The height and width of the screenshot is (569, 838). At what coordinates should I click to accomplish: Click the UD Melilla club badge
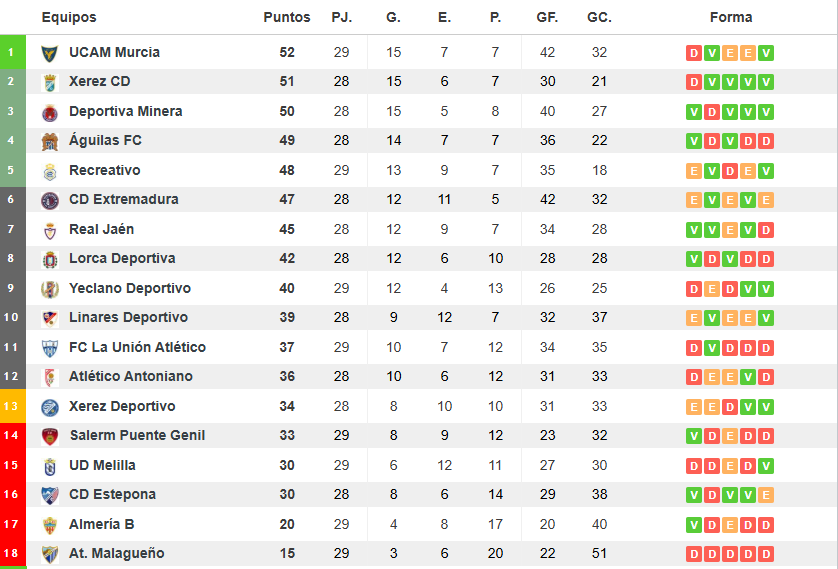[50, 466]
